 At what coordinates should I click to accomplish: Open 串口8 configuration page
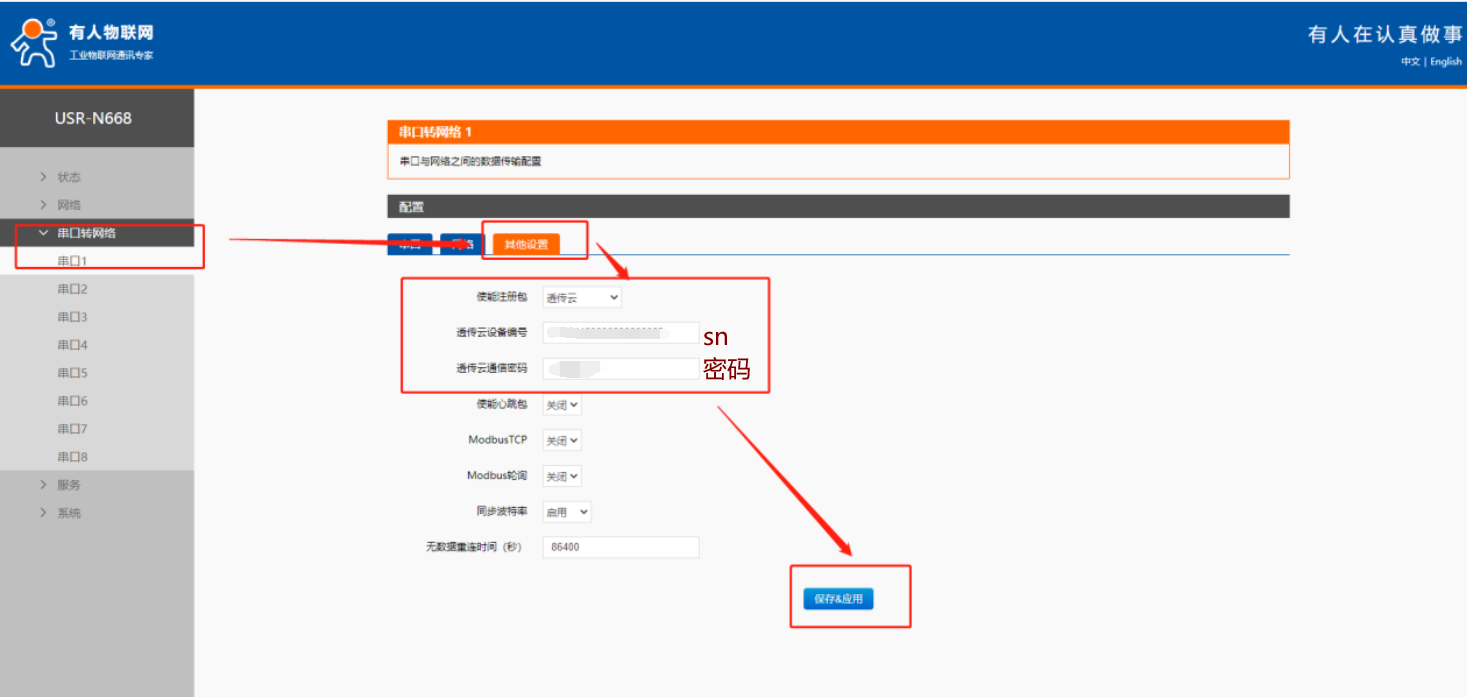tap(72, 457)
